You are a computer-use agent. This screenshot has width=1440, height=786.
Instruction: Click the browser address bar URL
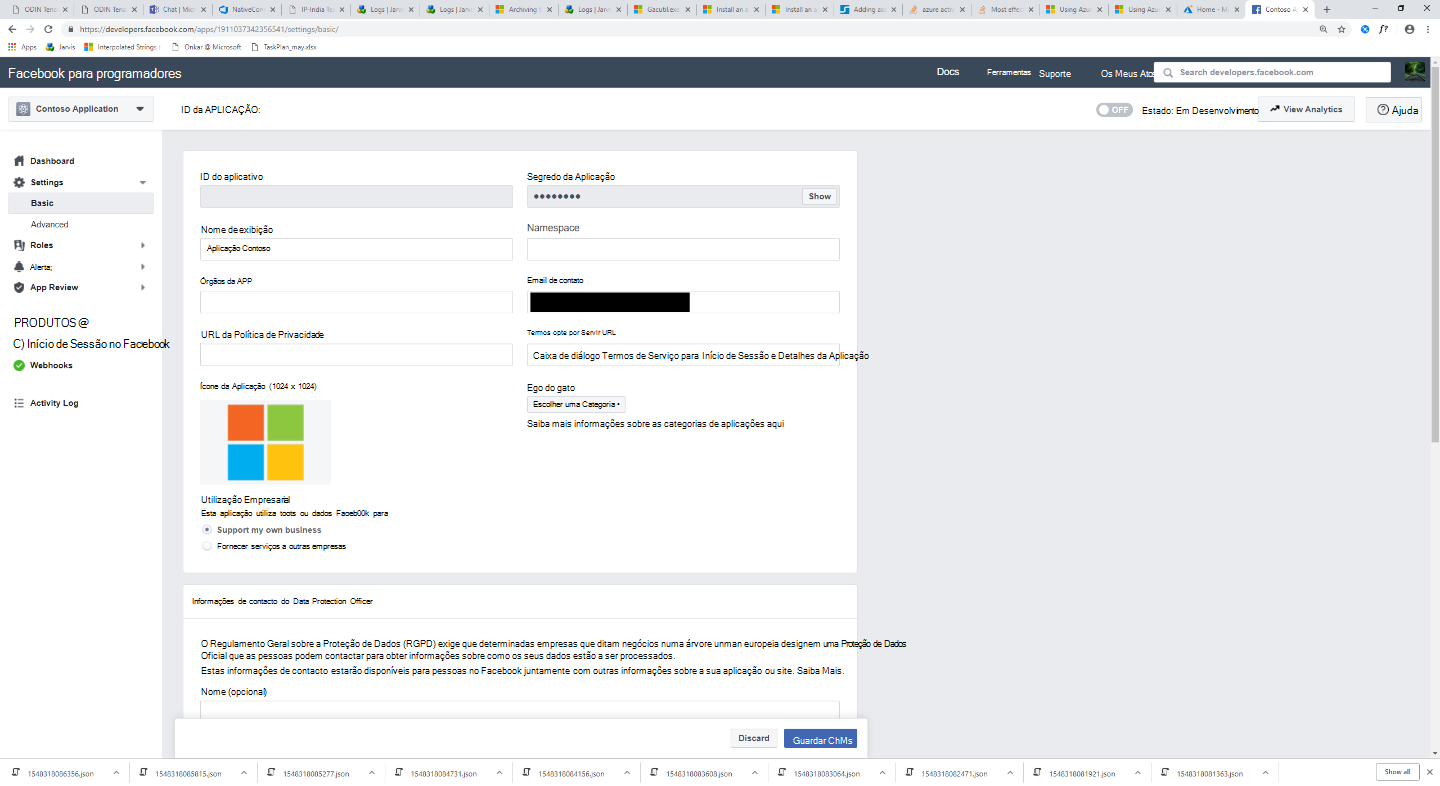(208, 29)
